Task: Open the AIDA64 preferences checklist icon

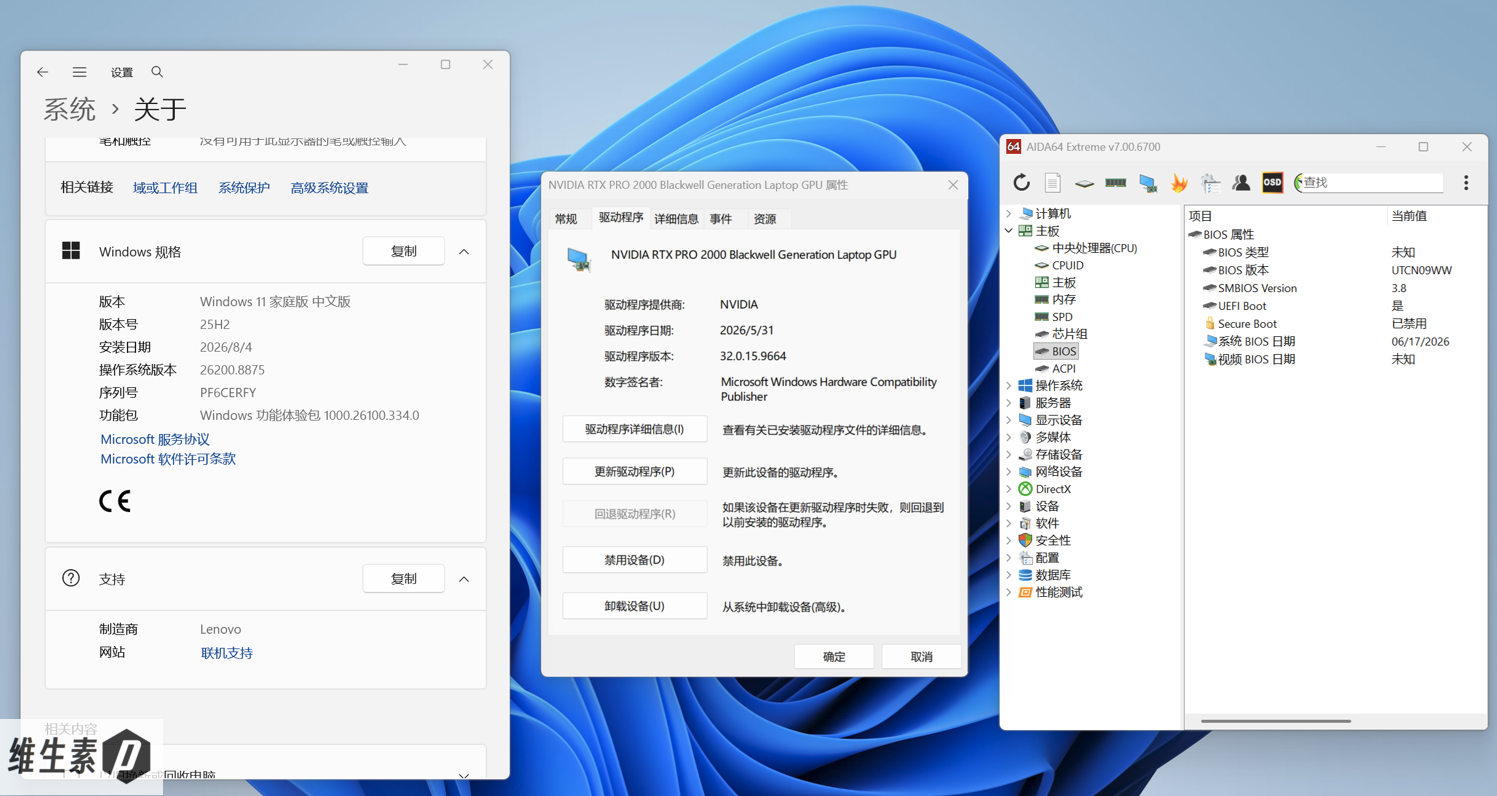Action: (1210, 183)
